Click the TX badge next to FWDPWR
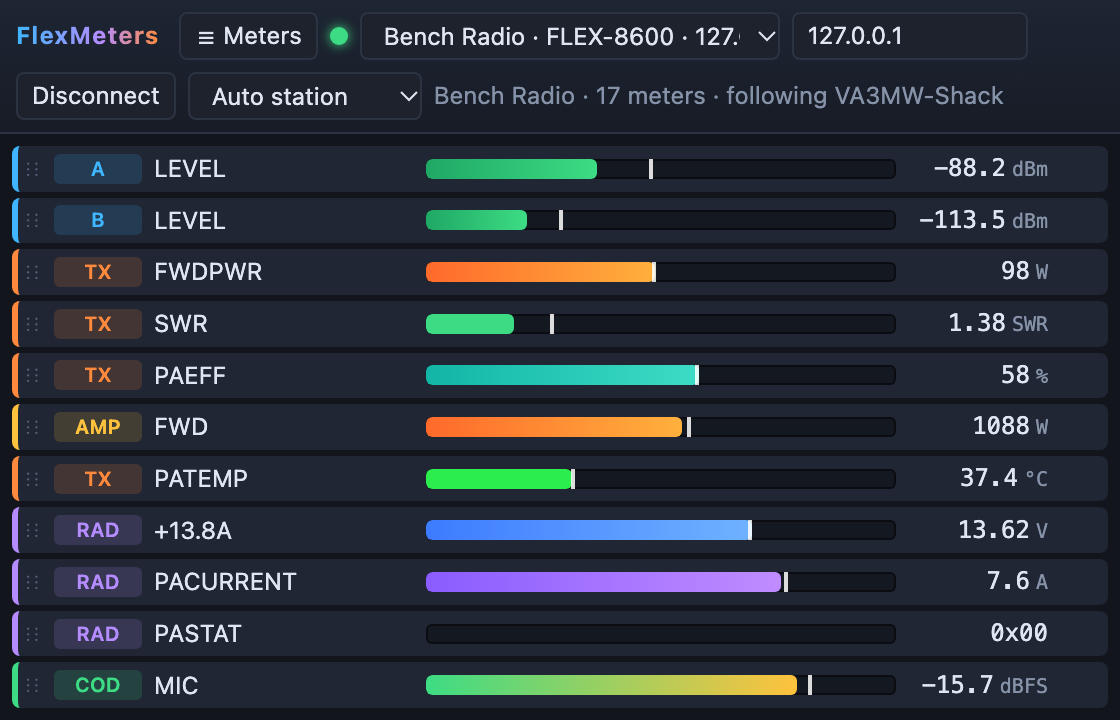Image resolution: width=1120 pixels, height=720 pixels. [98, 272]
